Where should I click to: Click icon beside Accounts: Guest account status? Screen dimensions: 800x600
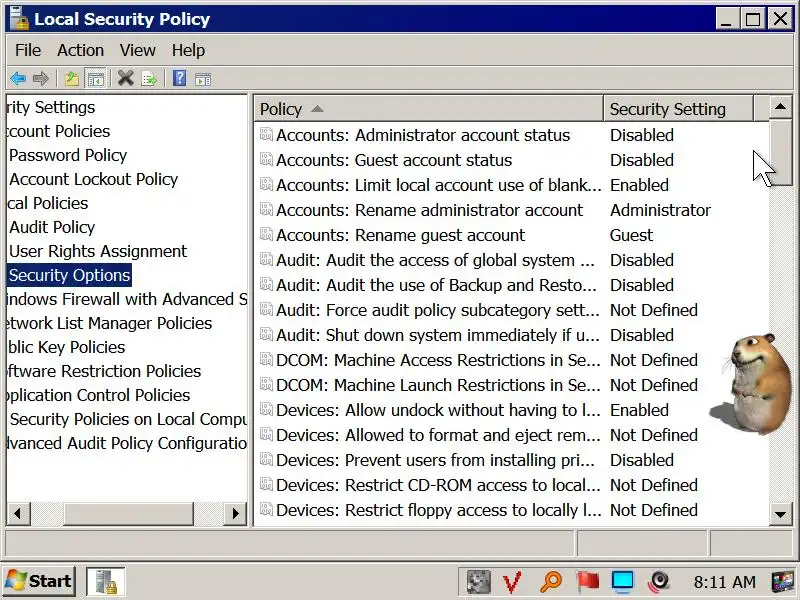266,159
